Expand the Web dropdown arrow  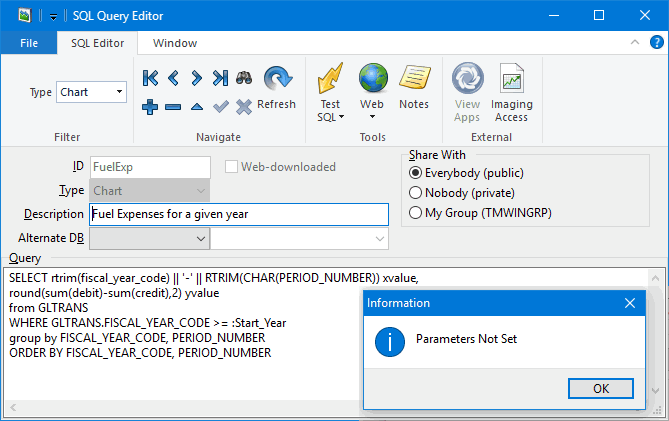372,116
